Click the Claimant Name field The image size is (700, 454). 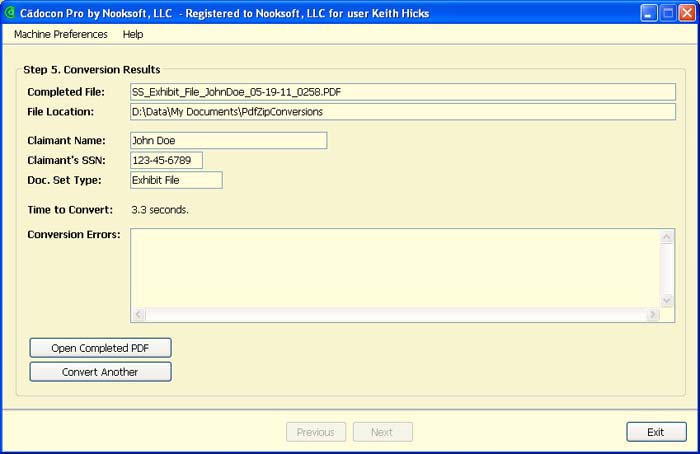(x=229, y=141)
